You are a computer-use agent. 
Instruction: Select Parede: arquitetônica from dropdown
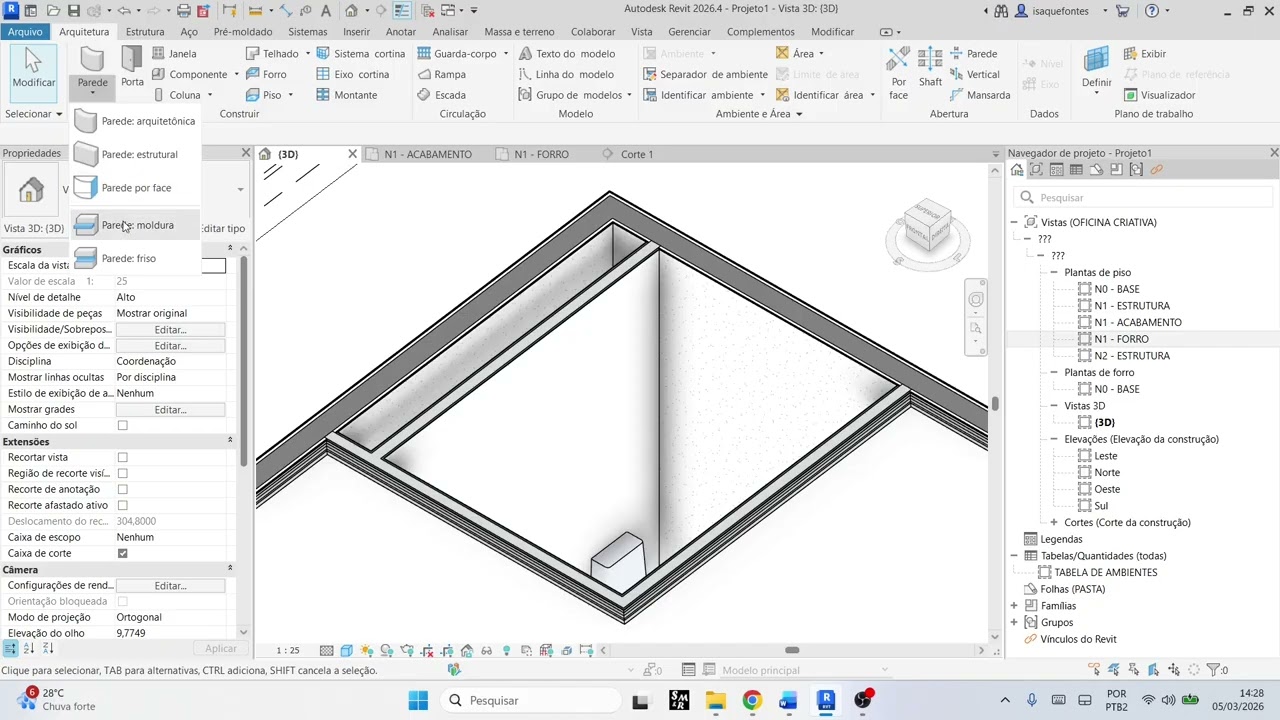pyautogui.click(x=134, y=121)
